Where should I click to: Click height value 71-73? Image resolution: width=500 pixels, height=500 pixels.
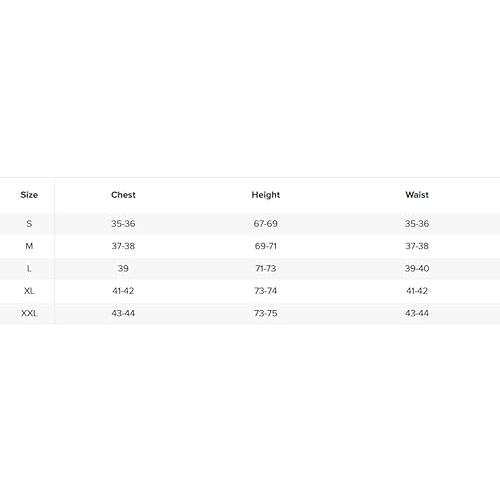[266, 268]
